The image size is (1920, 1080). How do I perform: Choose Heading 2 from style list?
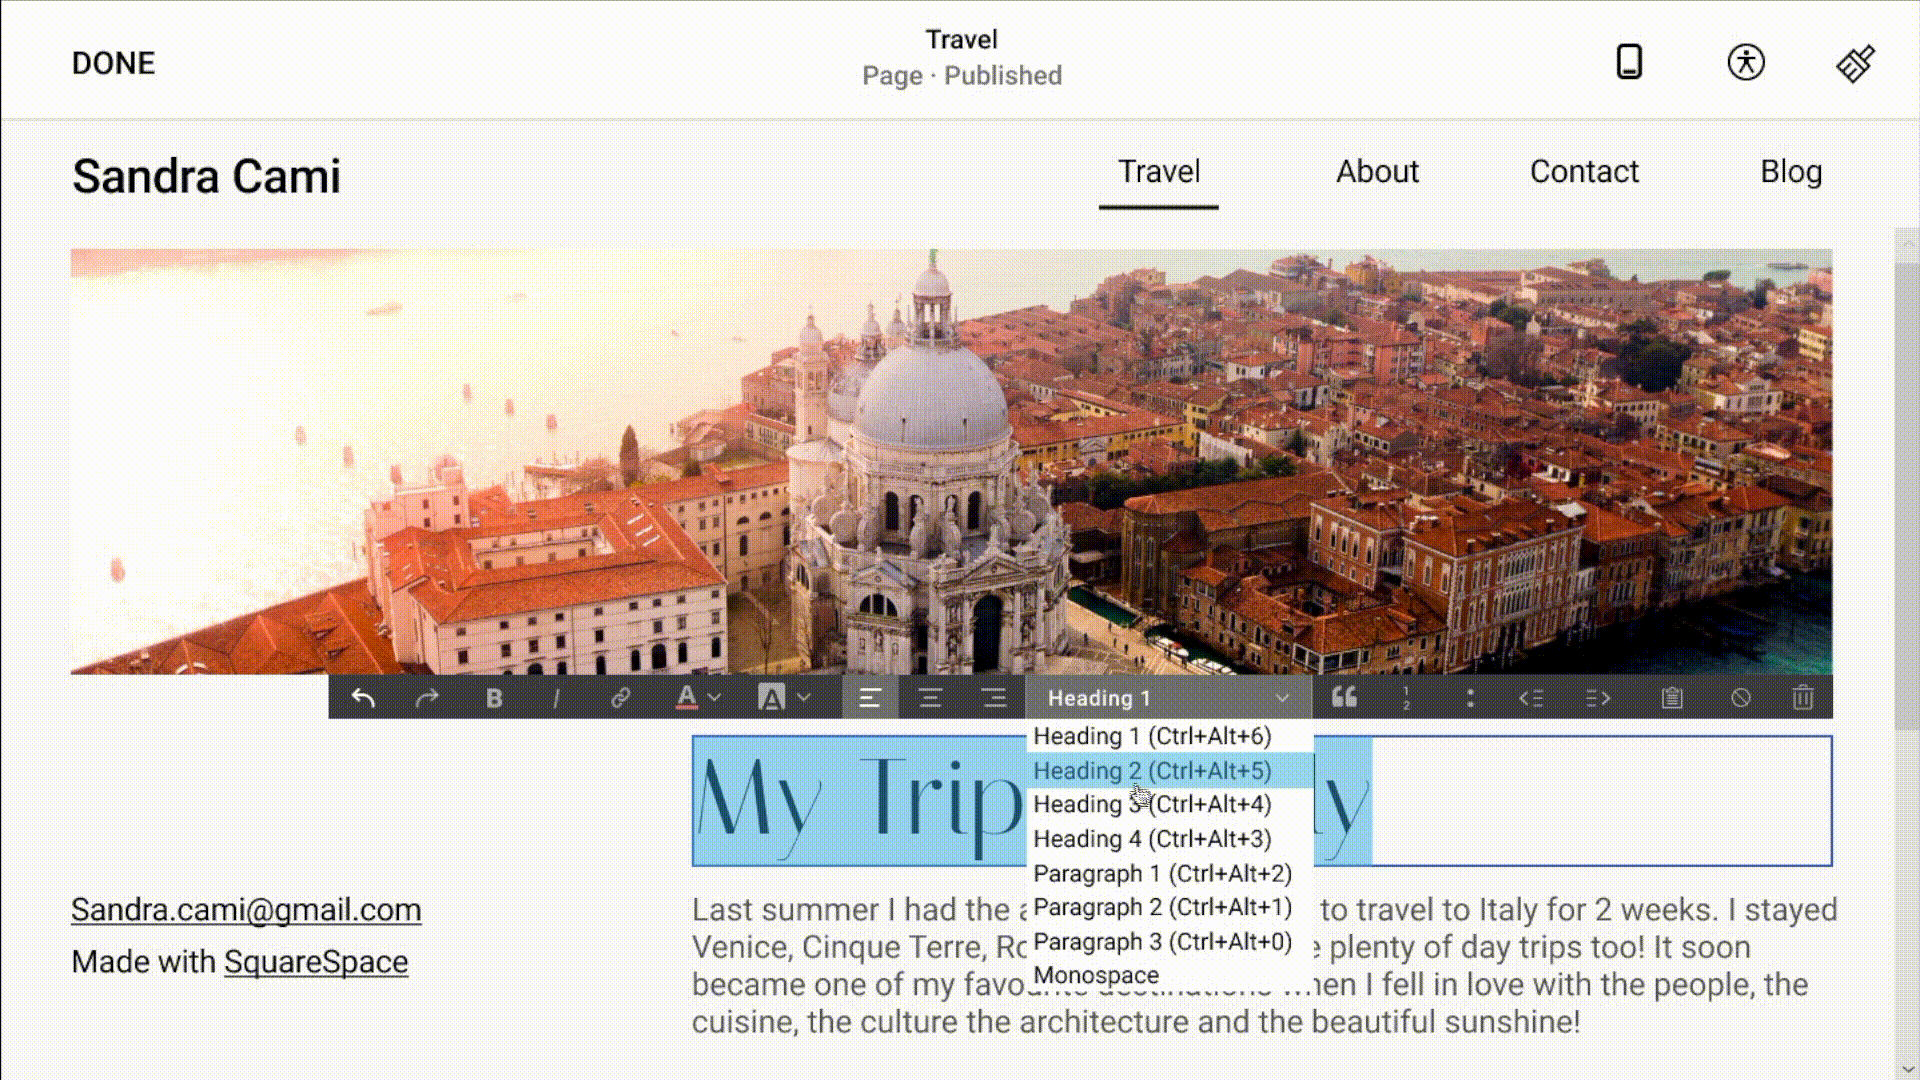1152,771
